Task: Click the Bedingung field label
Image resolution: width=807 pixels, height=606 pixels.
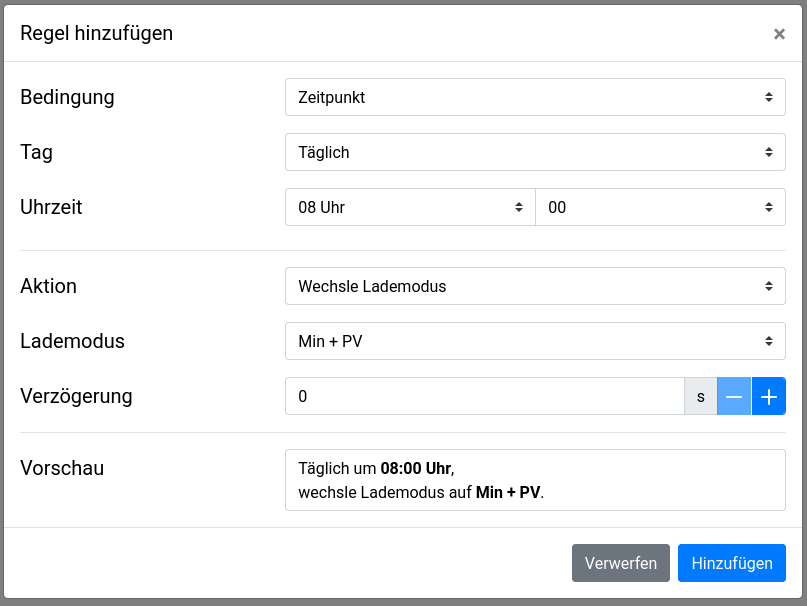Action: [68, 97]
